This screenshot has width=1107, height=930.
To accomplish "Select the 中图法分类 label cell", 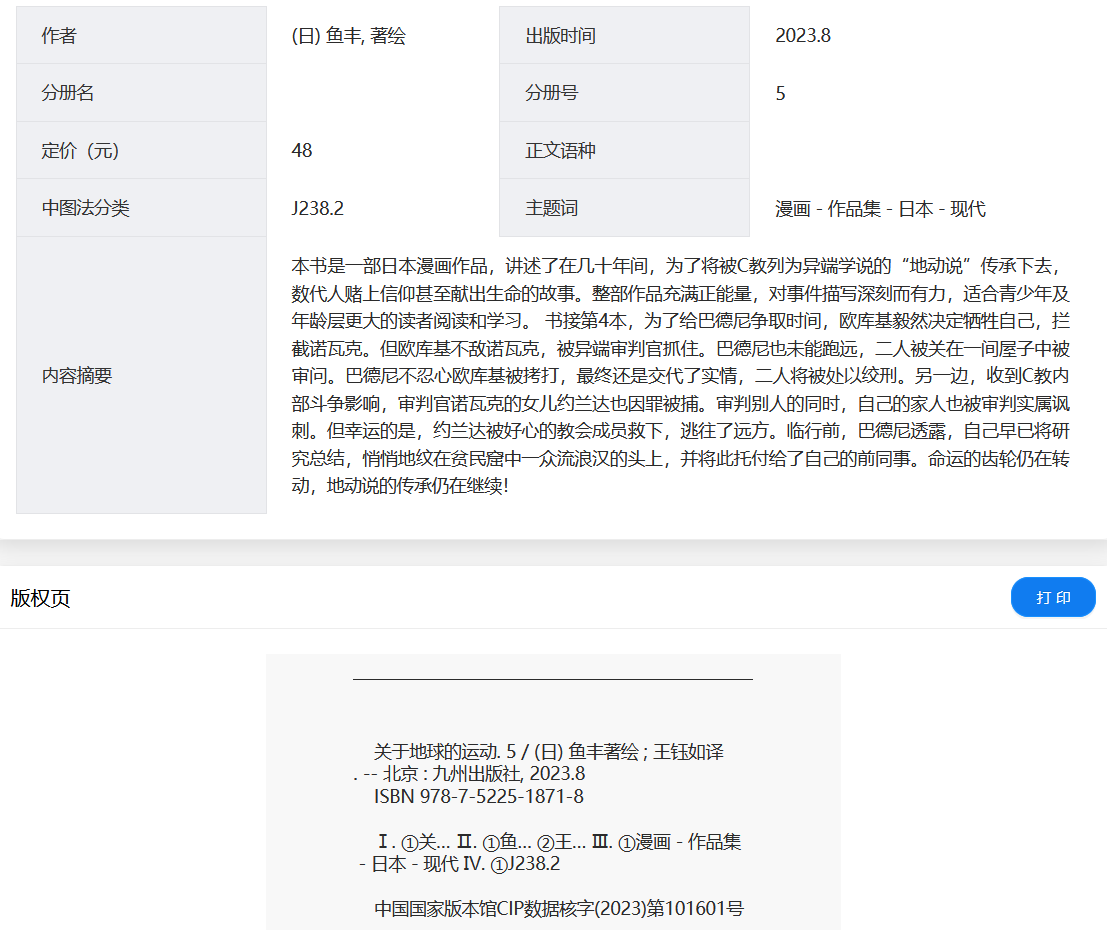I will pyautogui.click(x=141, y=208).
